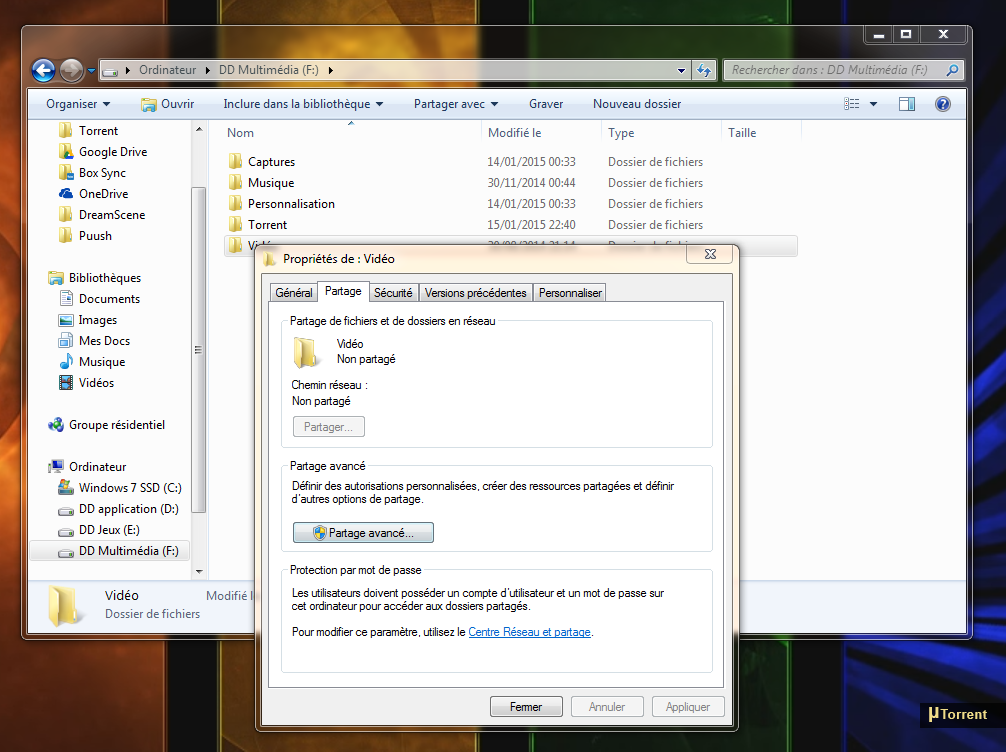Viewport: 1006px width, 752px height.
Task: Switch to the Sécurité tab
Action: tap(393, 293)
